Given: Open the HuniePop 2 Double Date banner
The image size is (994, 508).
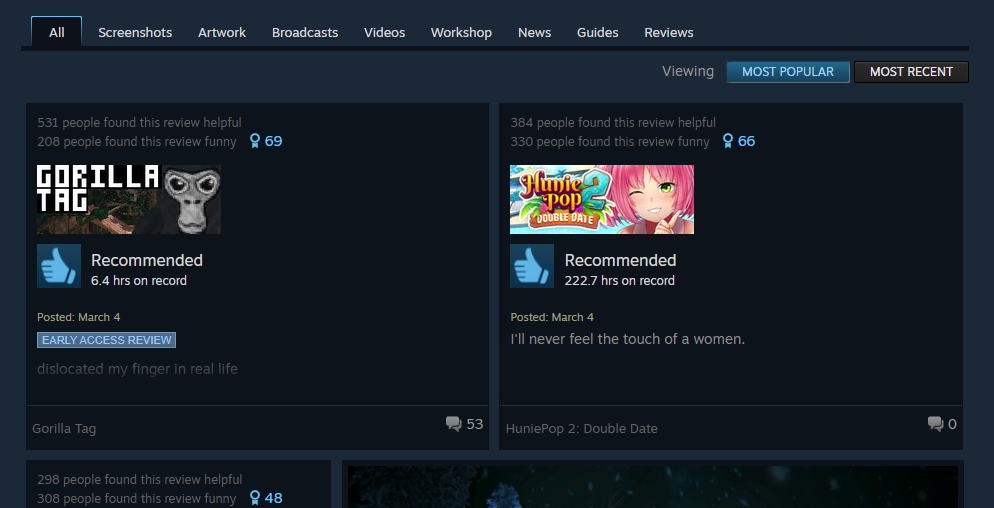Looking at the screenshot, I should (602, 199).
